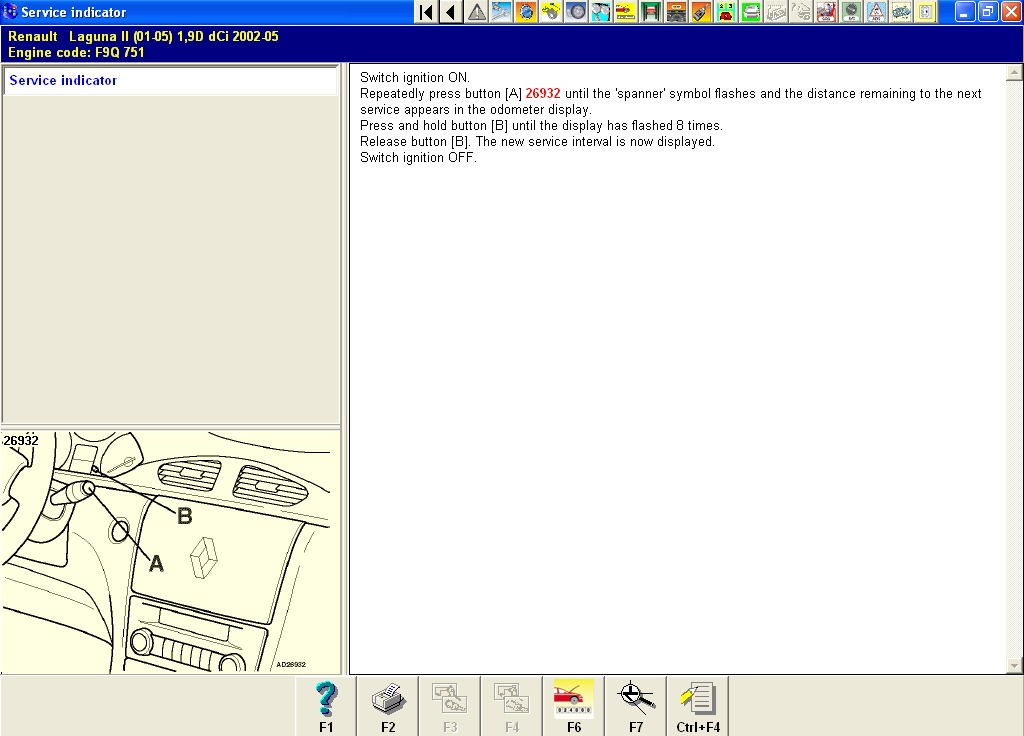Click the 'Switch ignition ON.' instruction line
Viewport: 1024px width, 736px height.
coord(415,78)
